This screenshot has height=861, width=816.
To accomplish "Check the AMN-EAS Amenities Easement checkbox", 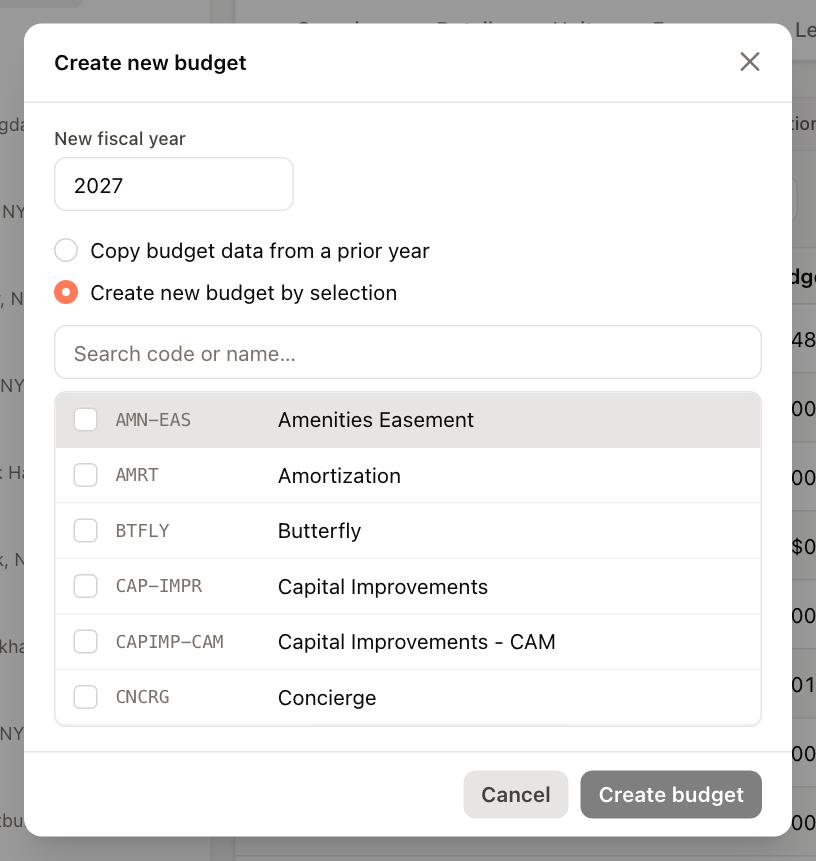I will [x=86, y=420].
